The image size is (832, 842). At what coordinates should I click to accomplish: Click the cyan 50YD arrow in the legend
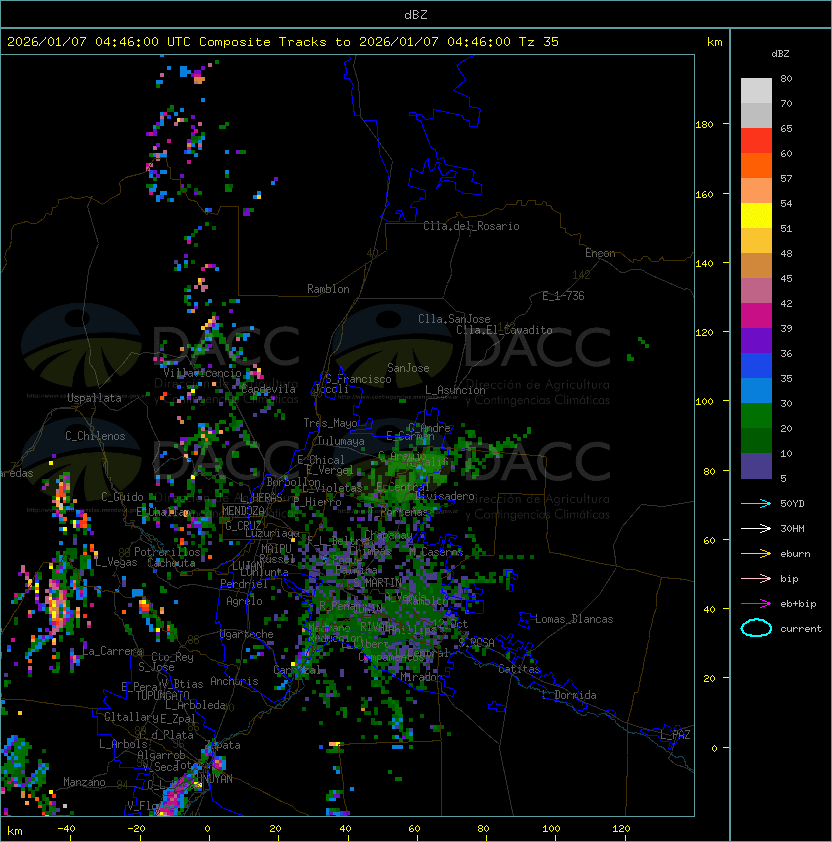click(756, 503)
